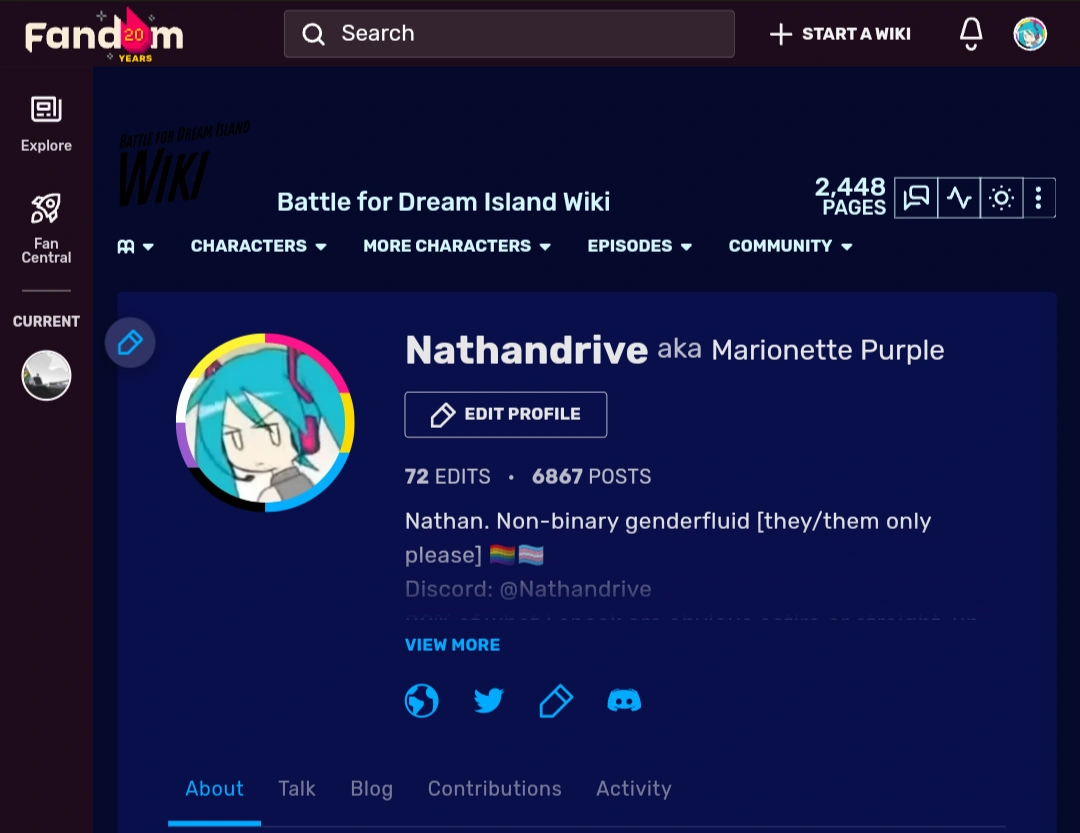1080x833 pixels.
Task: Click the VIEW MORE link in the bio
Action: (452, 645)
